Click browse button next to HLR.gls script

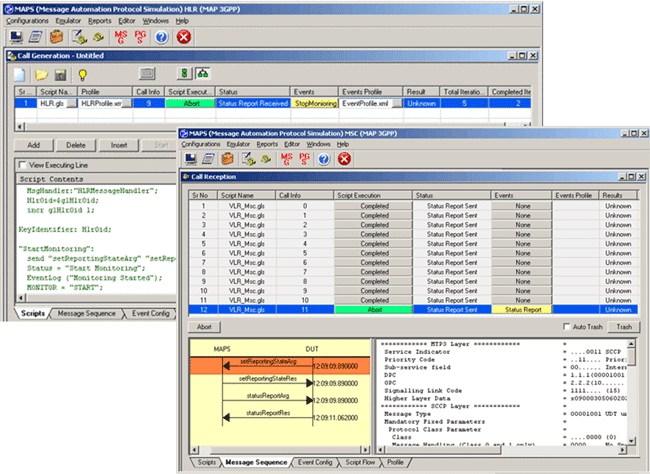click(x=72, y=103)
